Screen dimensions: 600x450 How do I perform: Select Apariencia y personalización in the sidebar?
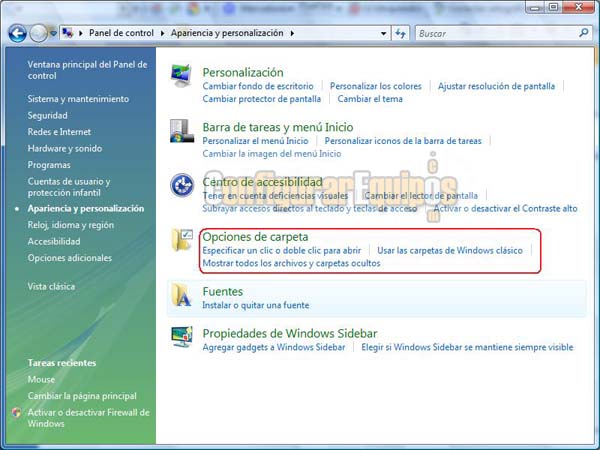[86, 209]
